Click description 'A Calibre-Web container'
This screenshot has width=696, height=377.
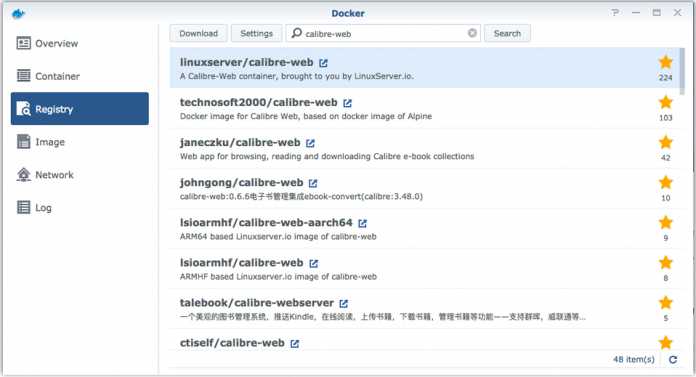297,76
